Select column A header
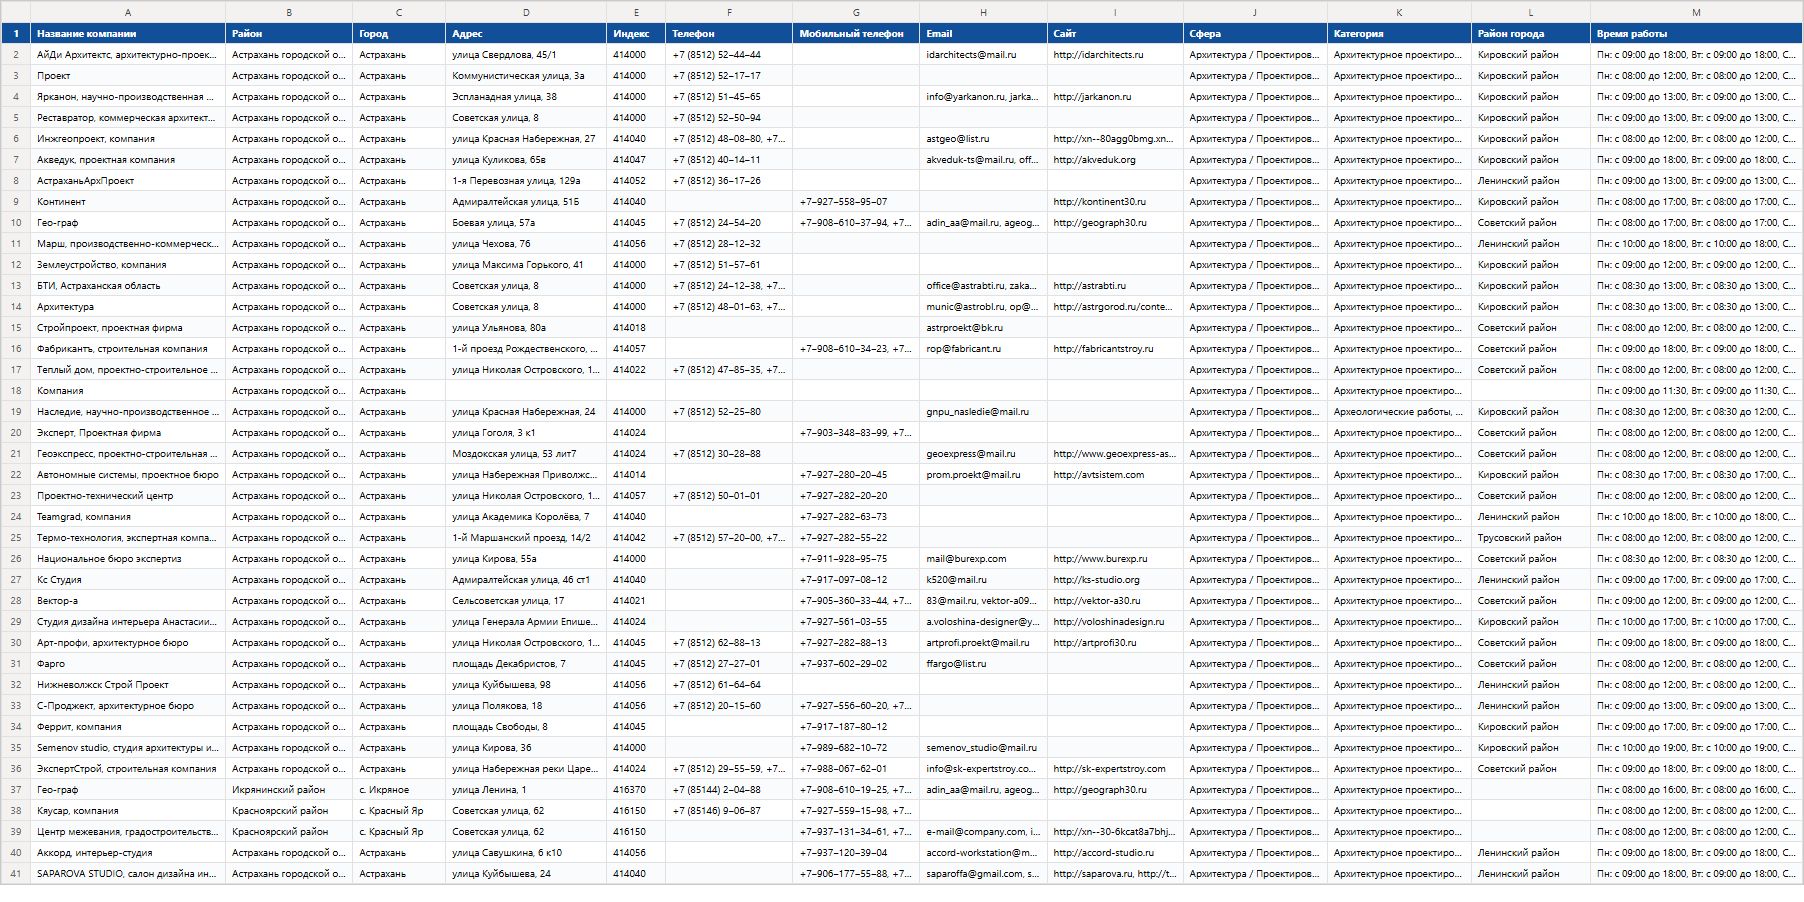 tap(128, 12)
